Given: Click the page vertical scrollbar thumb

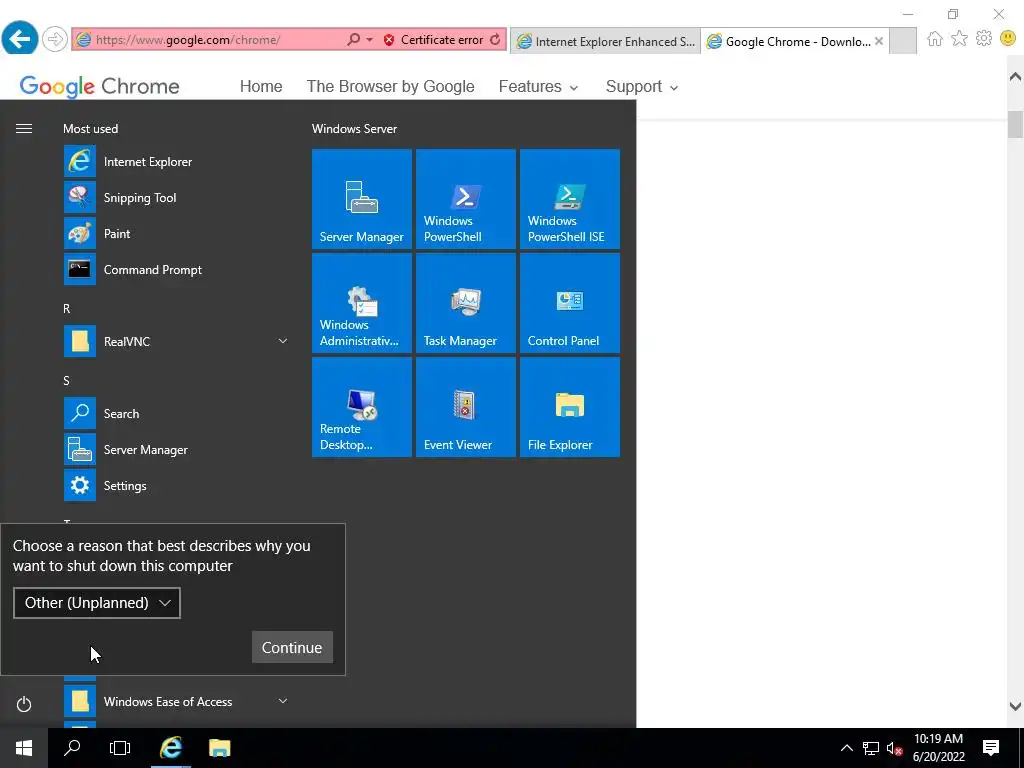Looking at the screenshot, I should (x=1015, y=124).
